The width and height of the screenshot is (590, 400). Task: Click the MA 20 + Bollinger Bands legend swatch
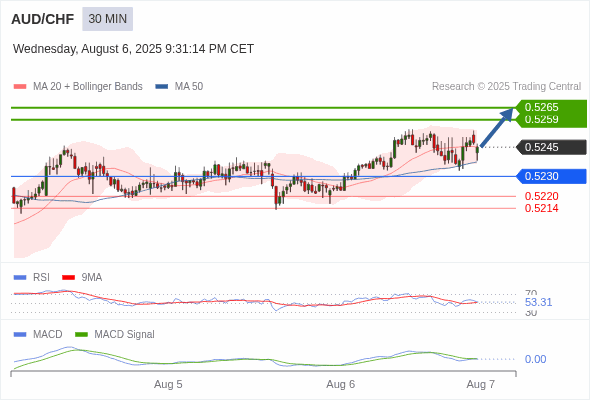(x=20, y=87)
